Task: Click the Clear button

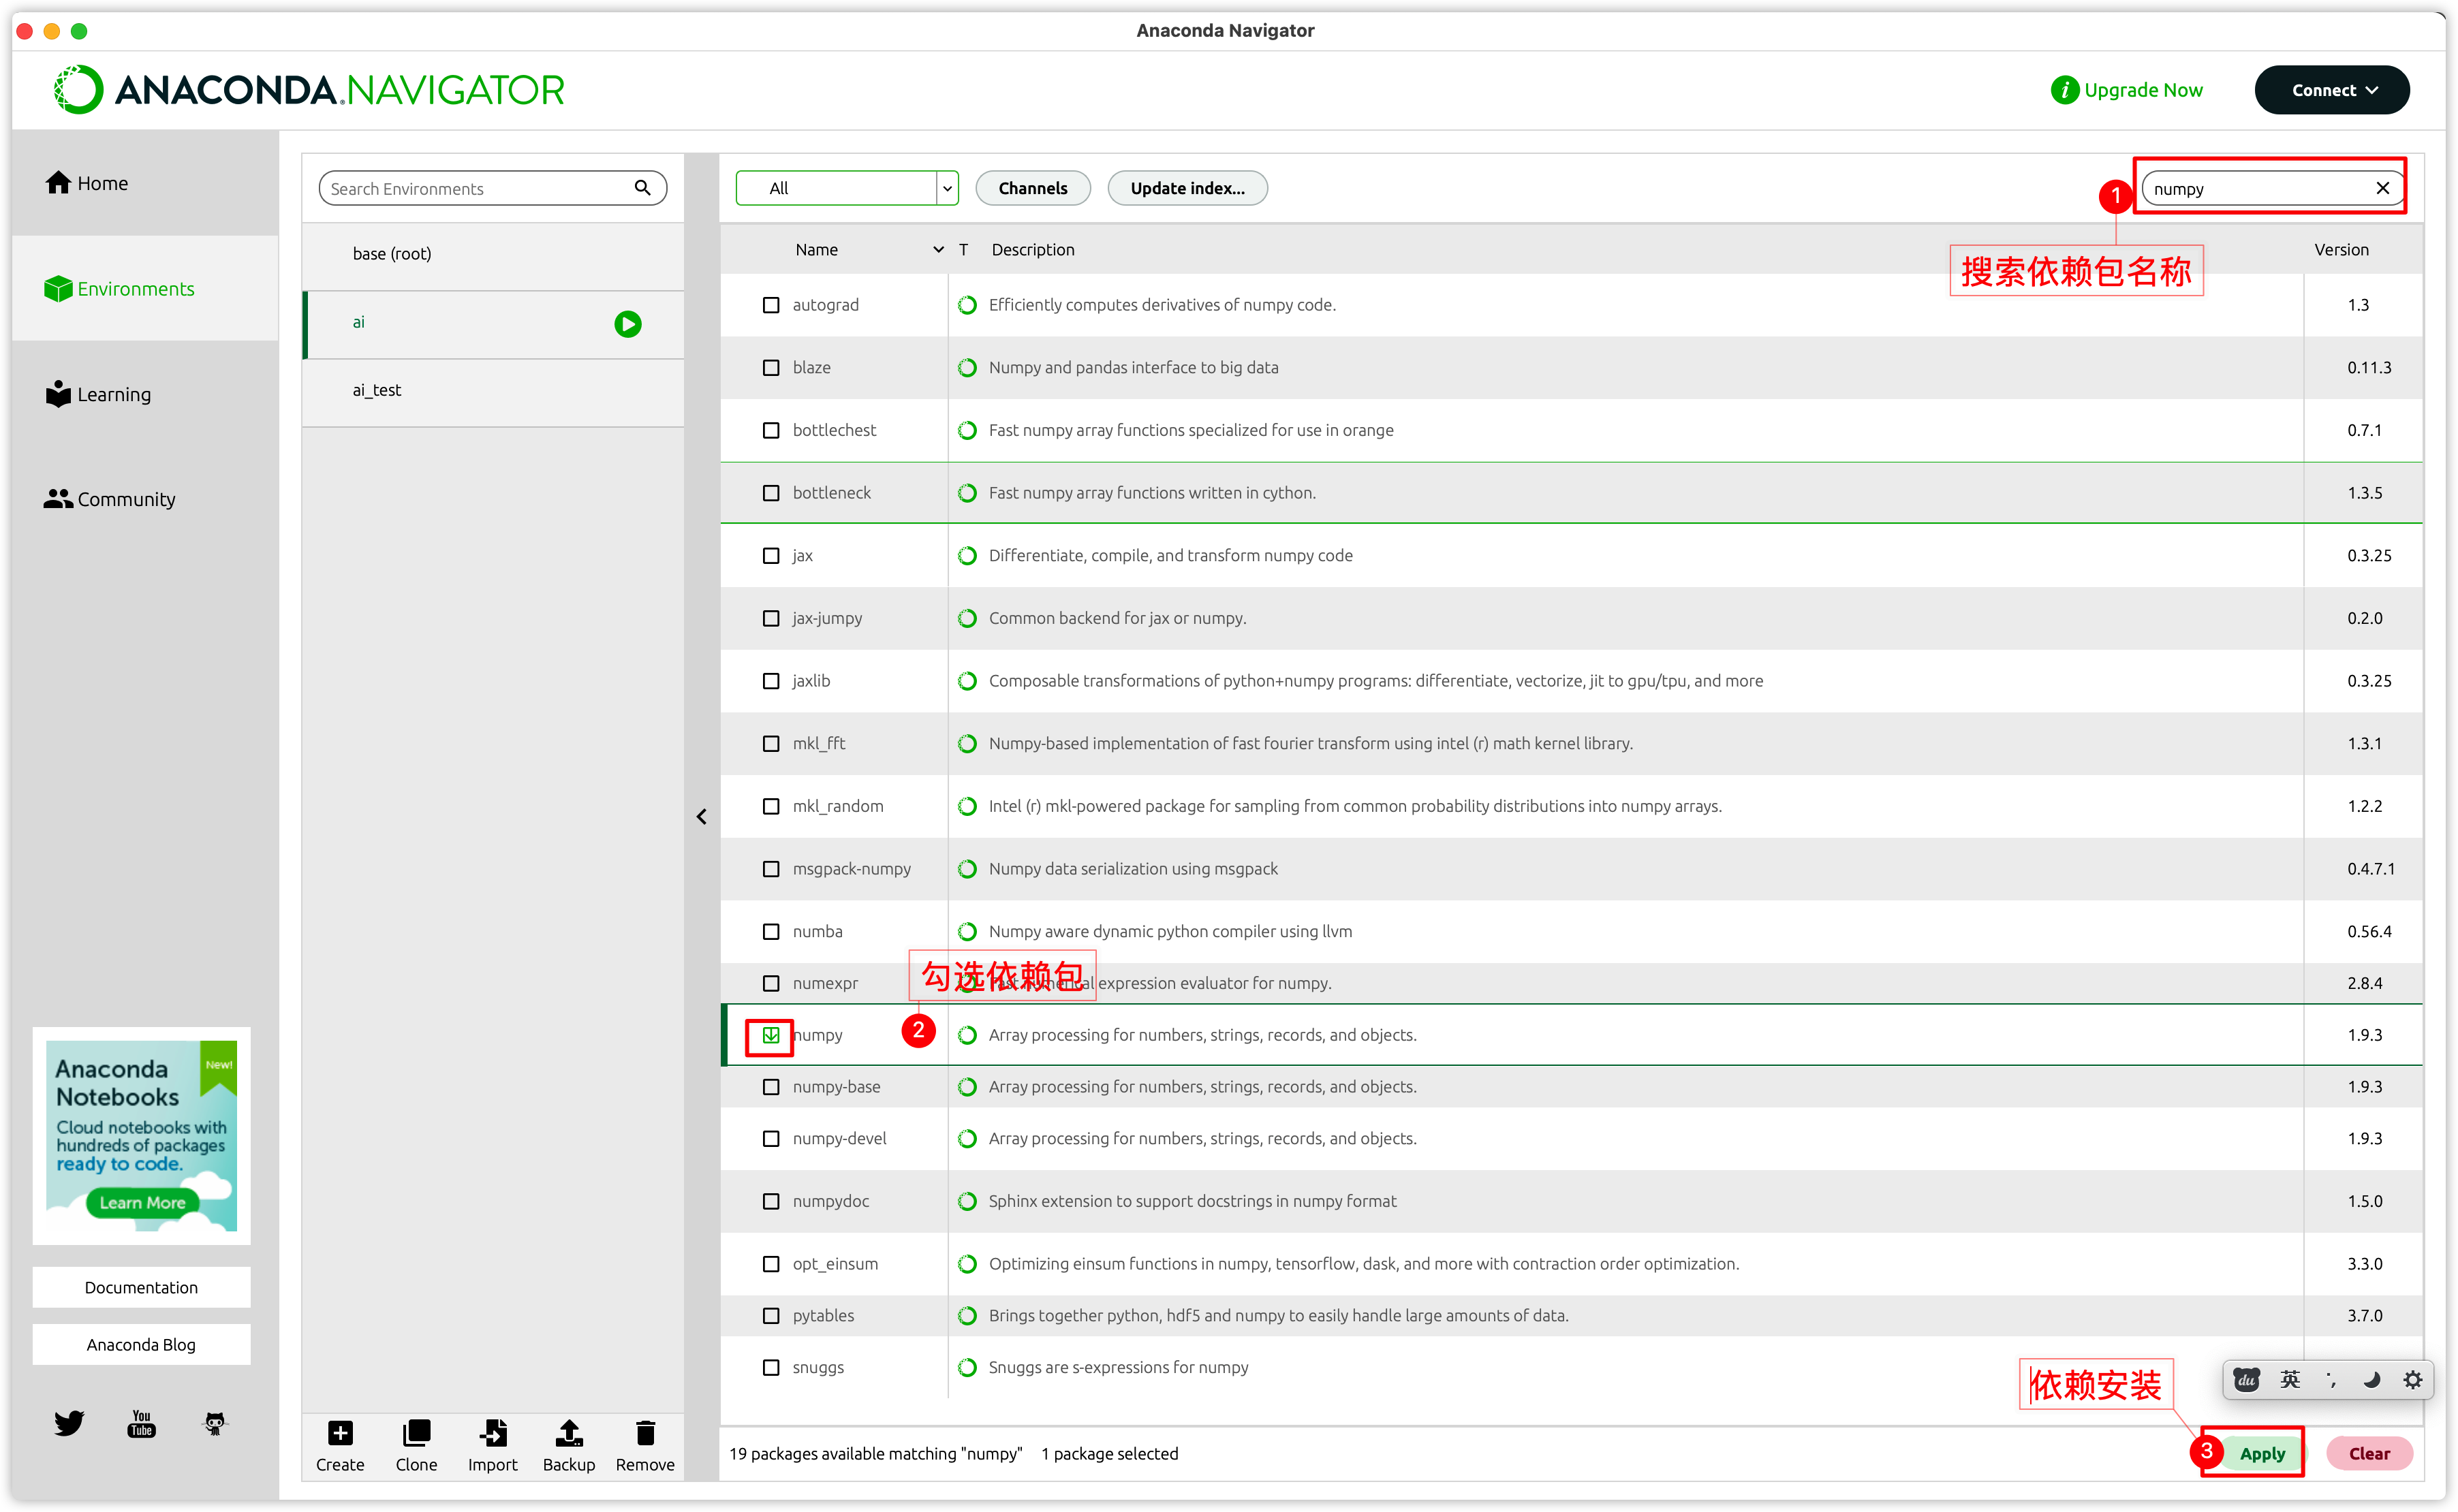Action: click(x=2369, y=1453)
